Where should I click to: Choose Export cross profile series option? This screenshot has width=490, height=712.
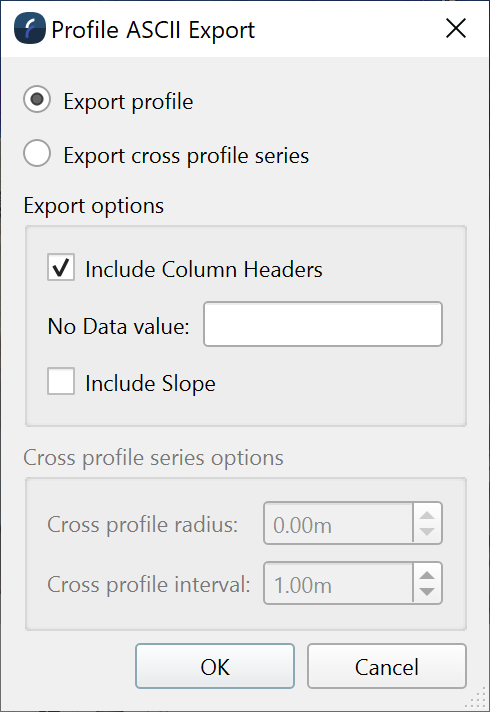[x=37, y=153]
